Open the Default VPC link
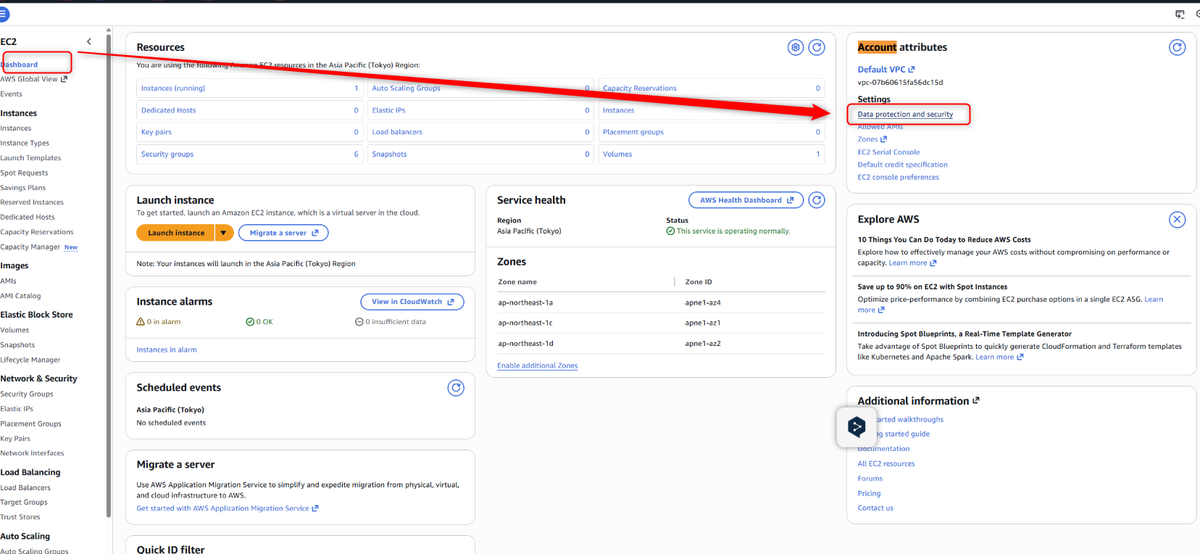This screenshot has height=554, width=1200. click(x=888, y=69)
